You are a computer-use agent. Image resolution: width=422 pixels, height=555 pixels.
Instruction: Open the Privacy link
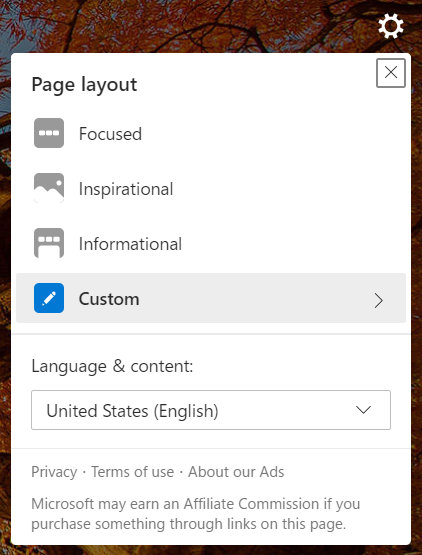pos(54,472)
